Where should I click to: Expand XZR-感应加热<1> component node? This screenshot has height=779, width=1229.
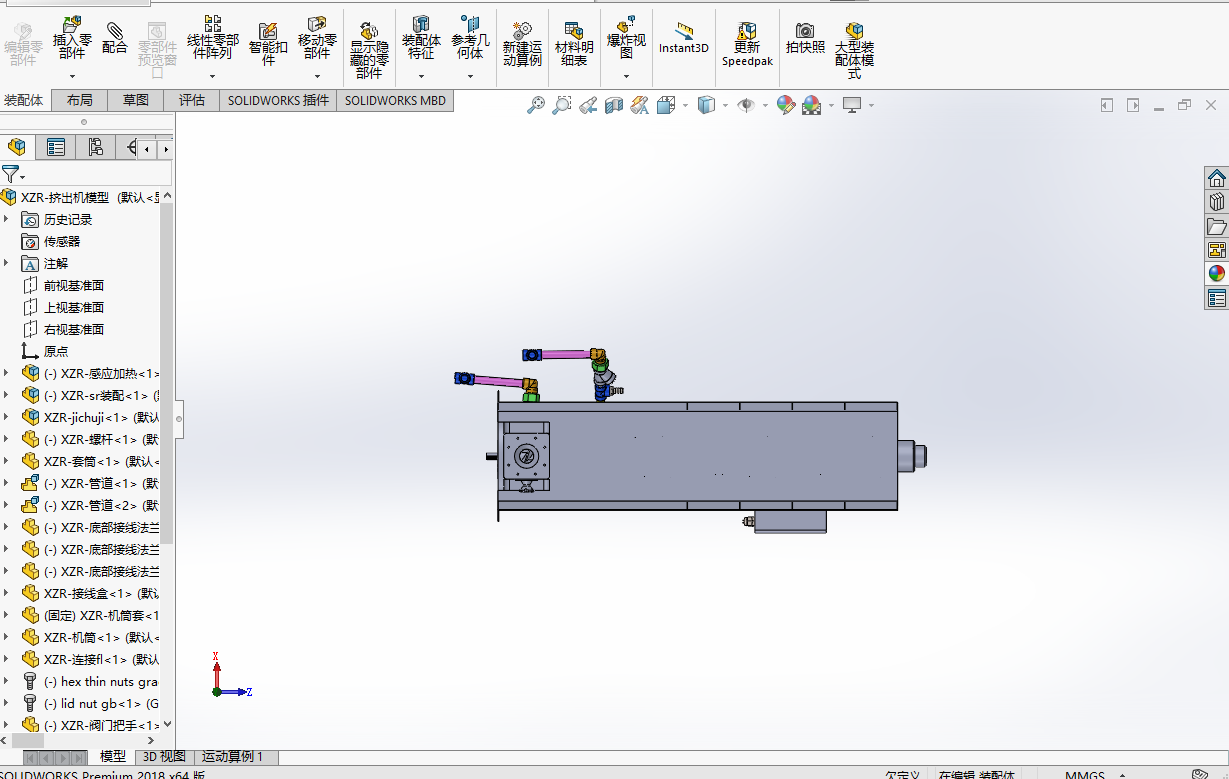click(6, 373)
